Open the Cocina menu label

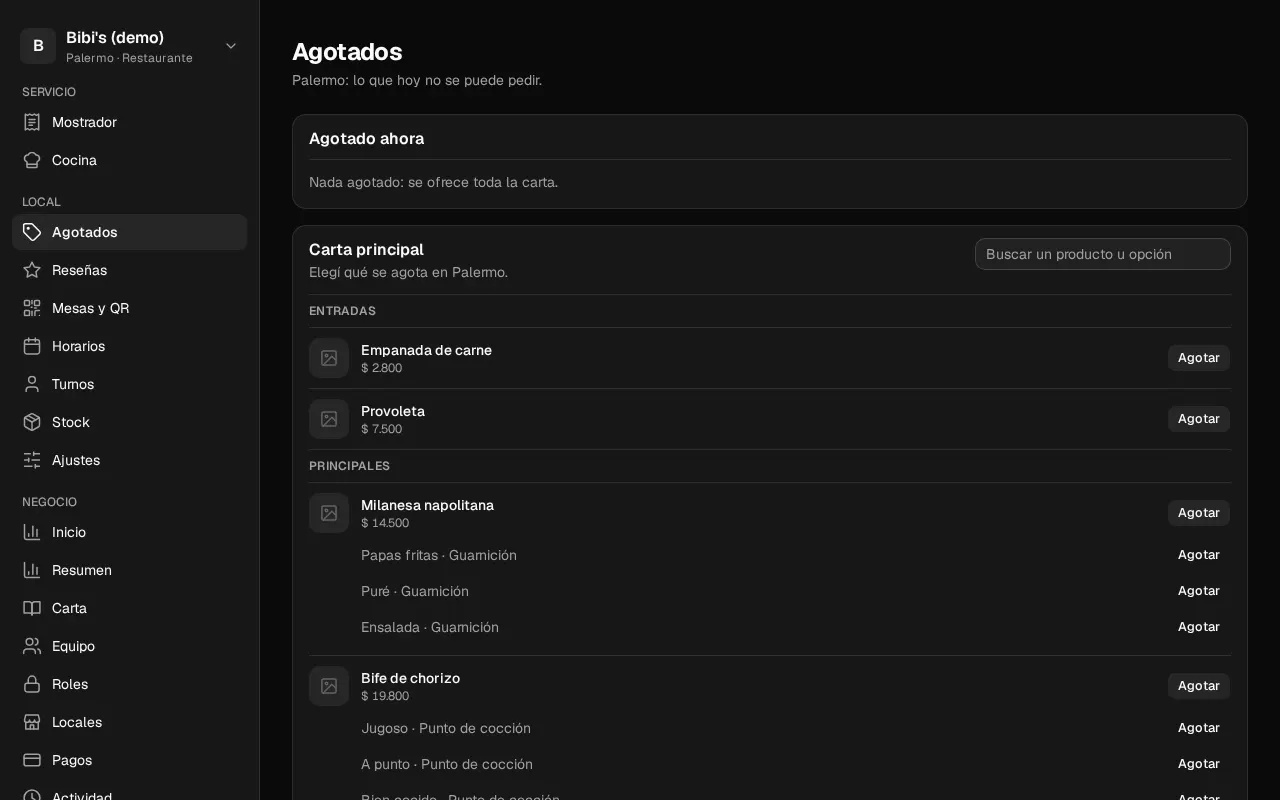click(x=74, y=160)
